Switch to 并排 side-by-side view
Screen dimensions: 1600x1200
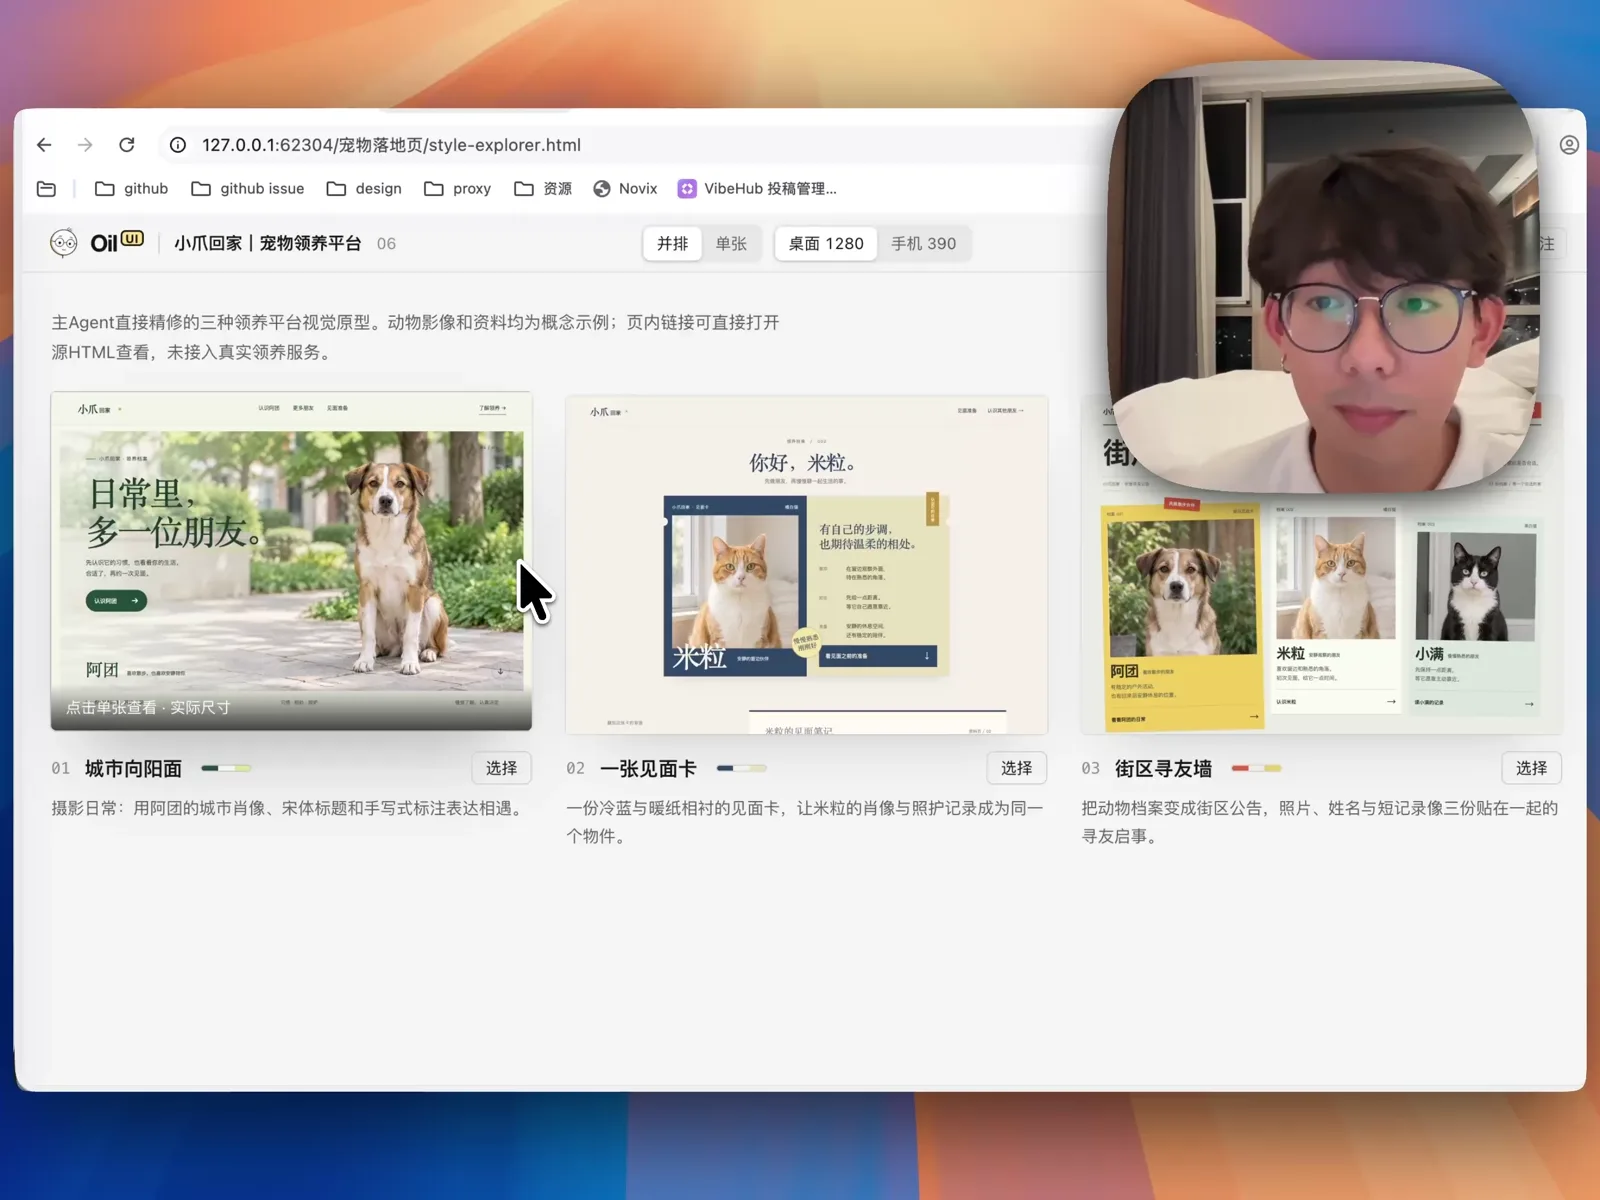(673, 244)
